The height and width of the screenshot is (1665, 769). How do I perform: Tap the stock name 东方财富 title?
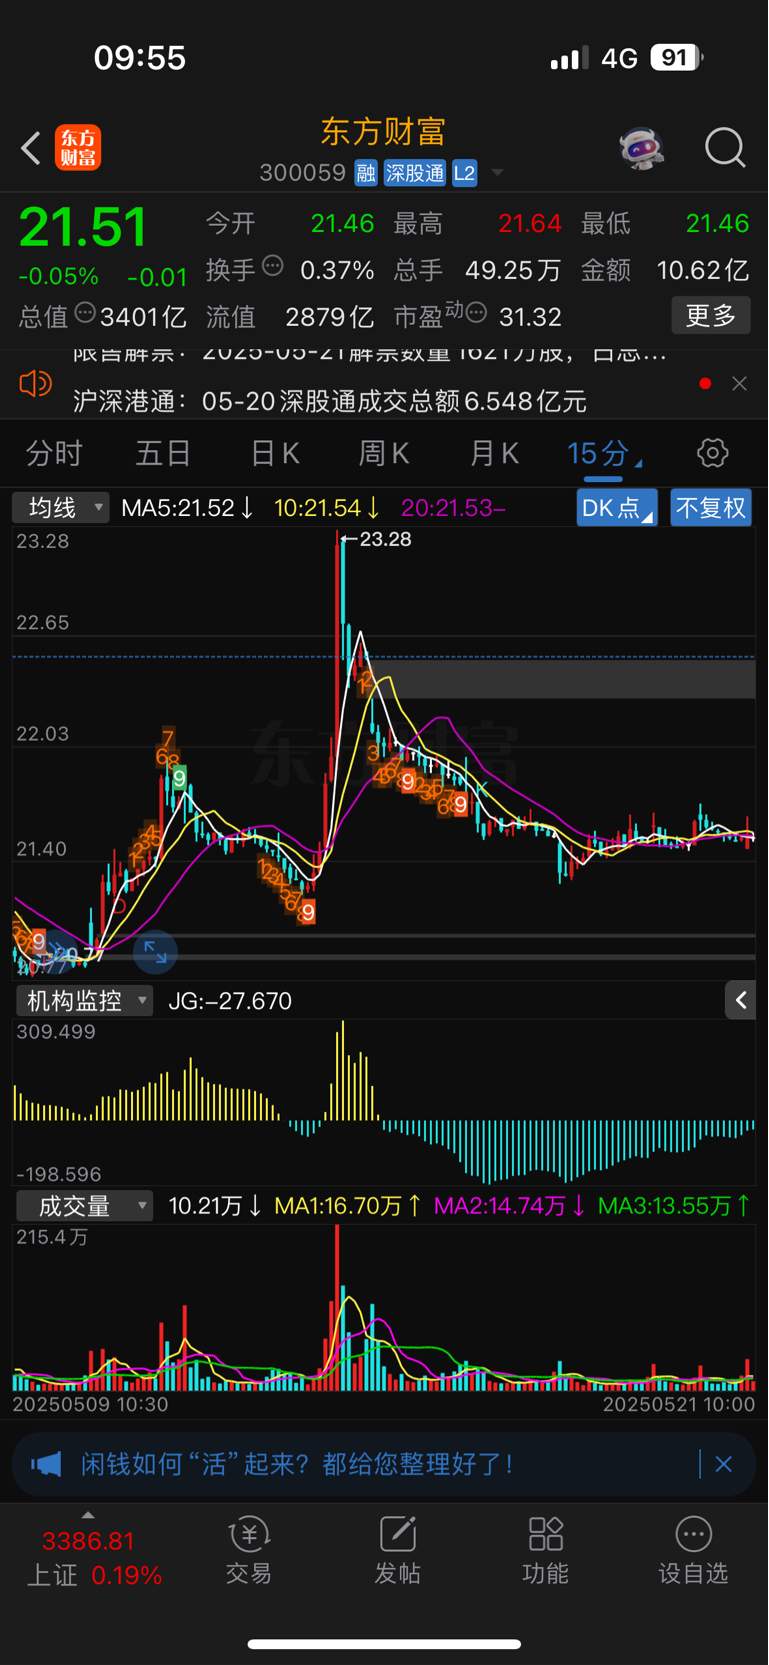tap(383, 132)
